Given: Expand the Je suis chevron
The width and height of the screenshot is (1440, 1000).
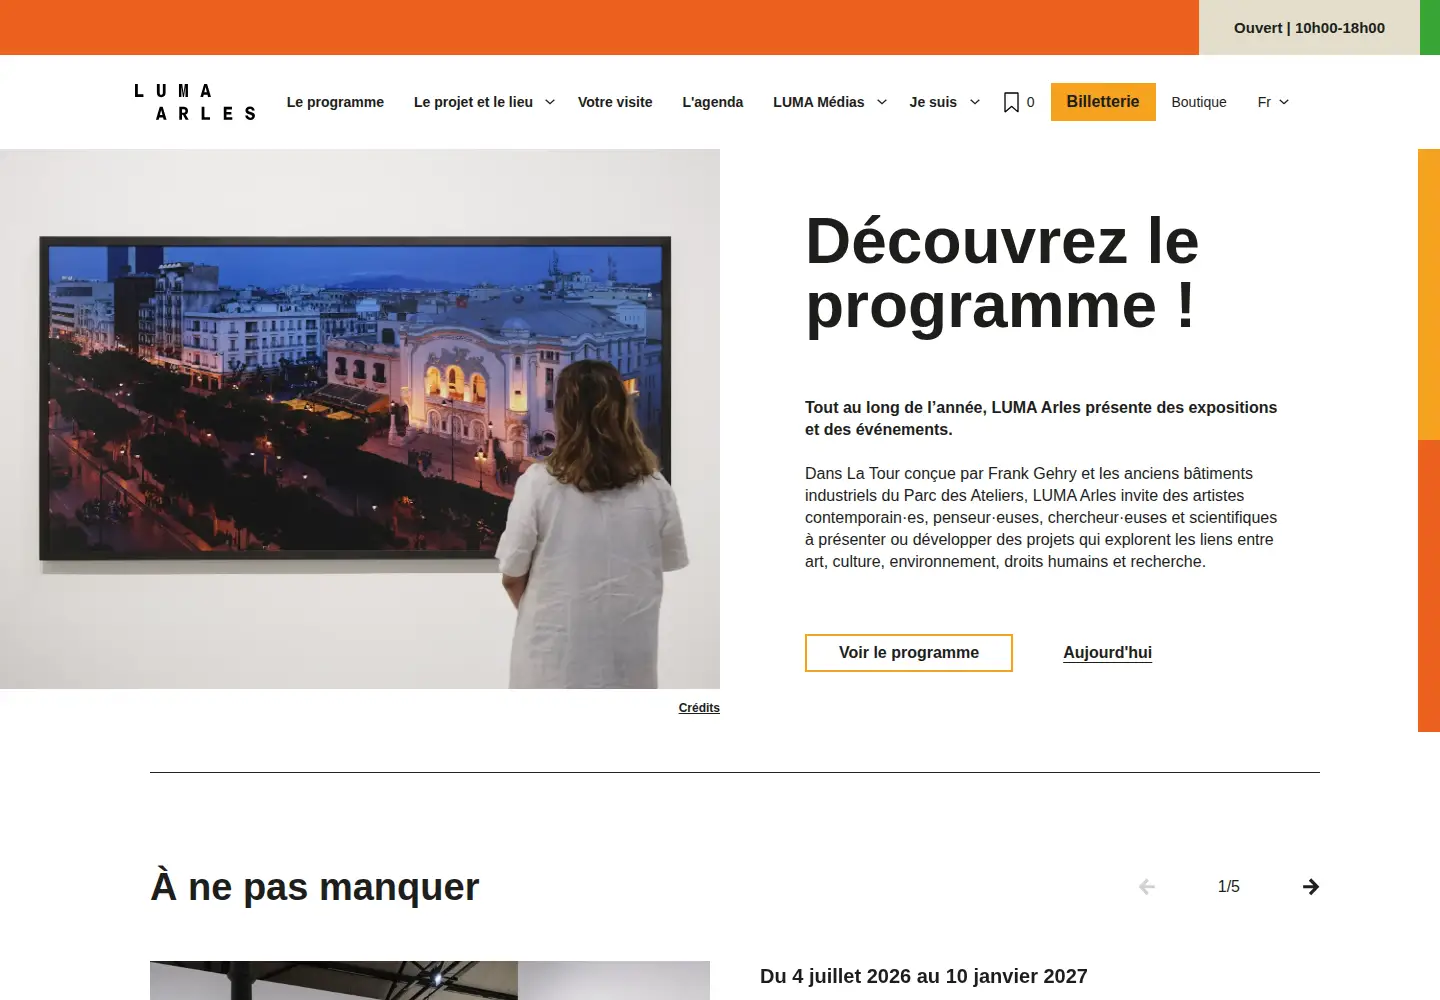Looking at the screenshot, I should tap(975, 102).
